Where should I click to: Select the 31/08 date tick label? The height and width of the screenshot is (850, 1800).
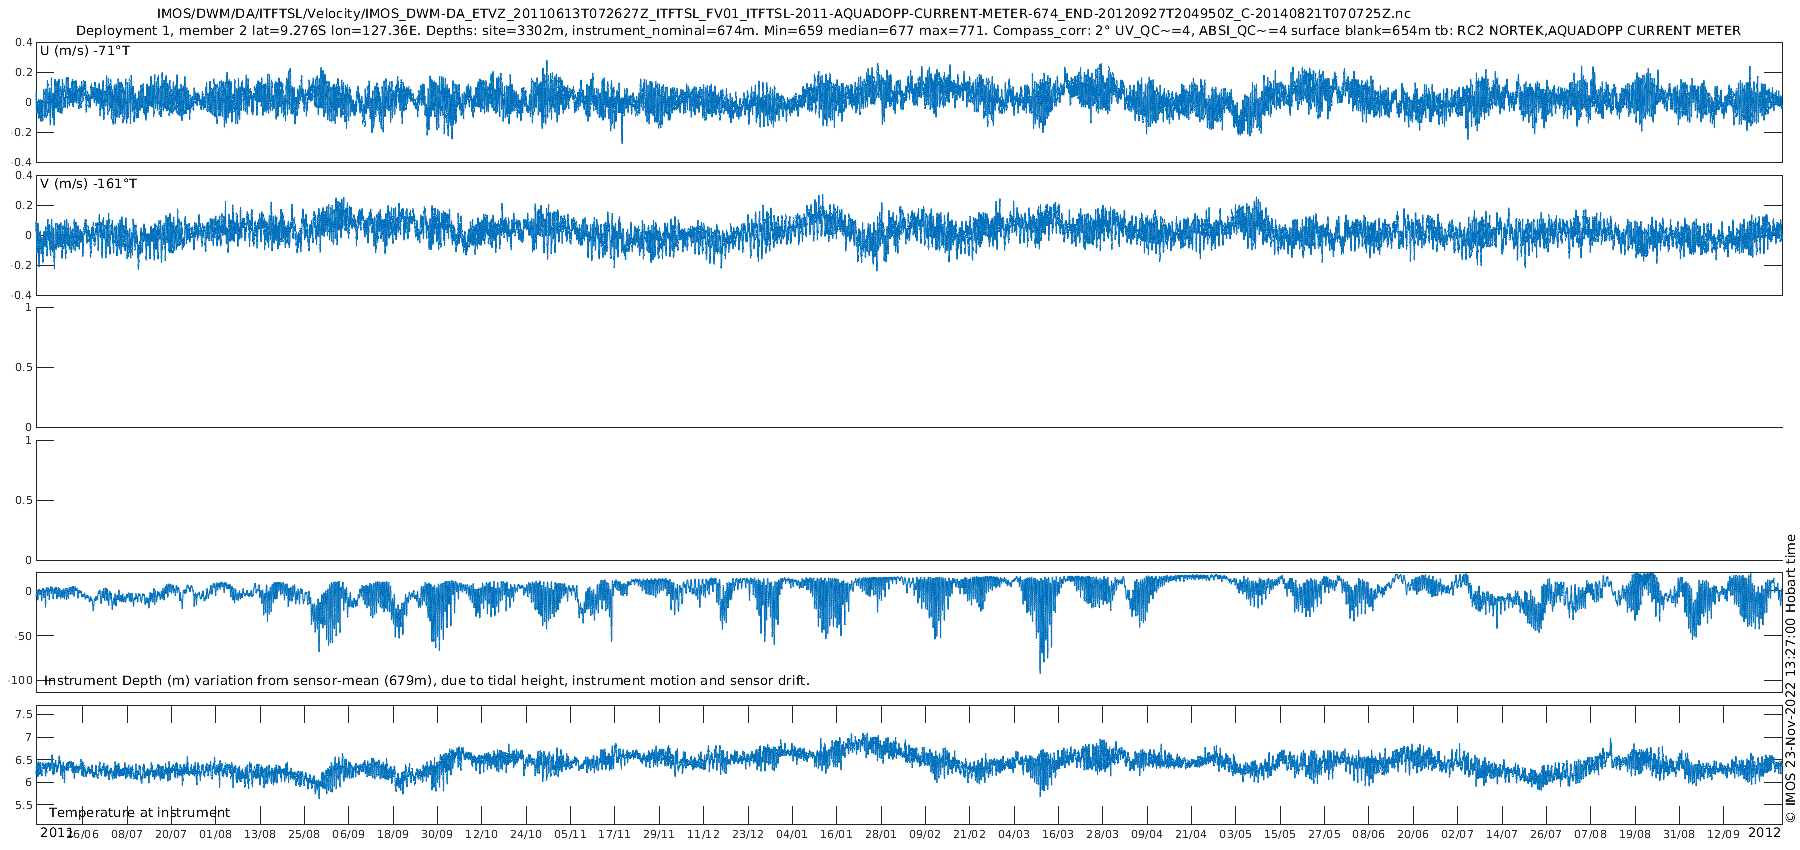1679,835
